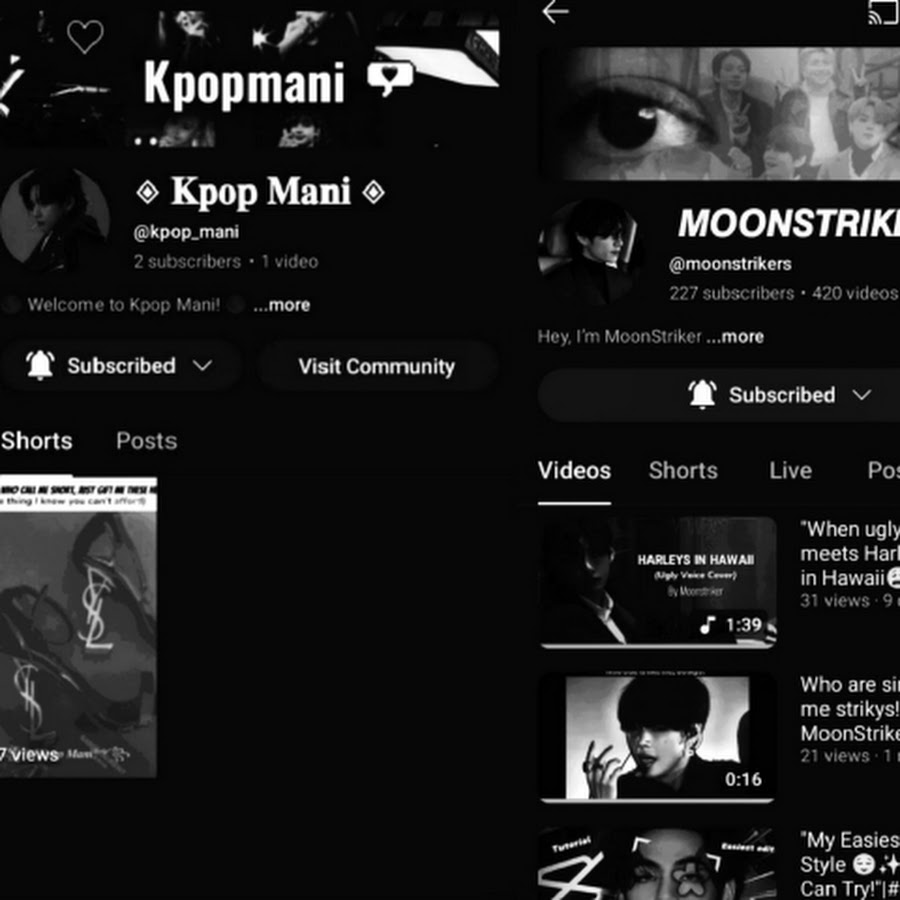Select the Videos tab
The width and height of the screenshot is (900, 900).
point(574,471)
